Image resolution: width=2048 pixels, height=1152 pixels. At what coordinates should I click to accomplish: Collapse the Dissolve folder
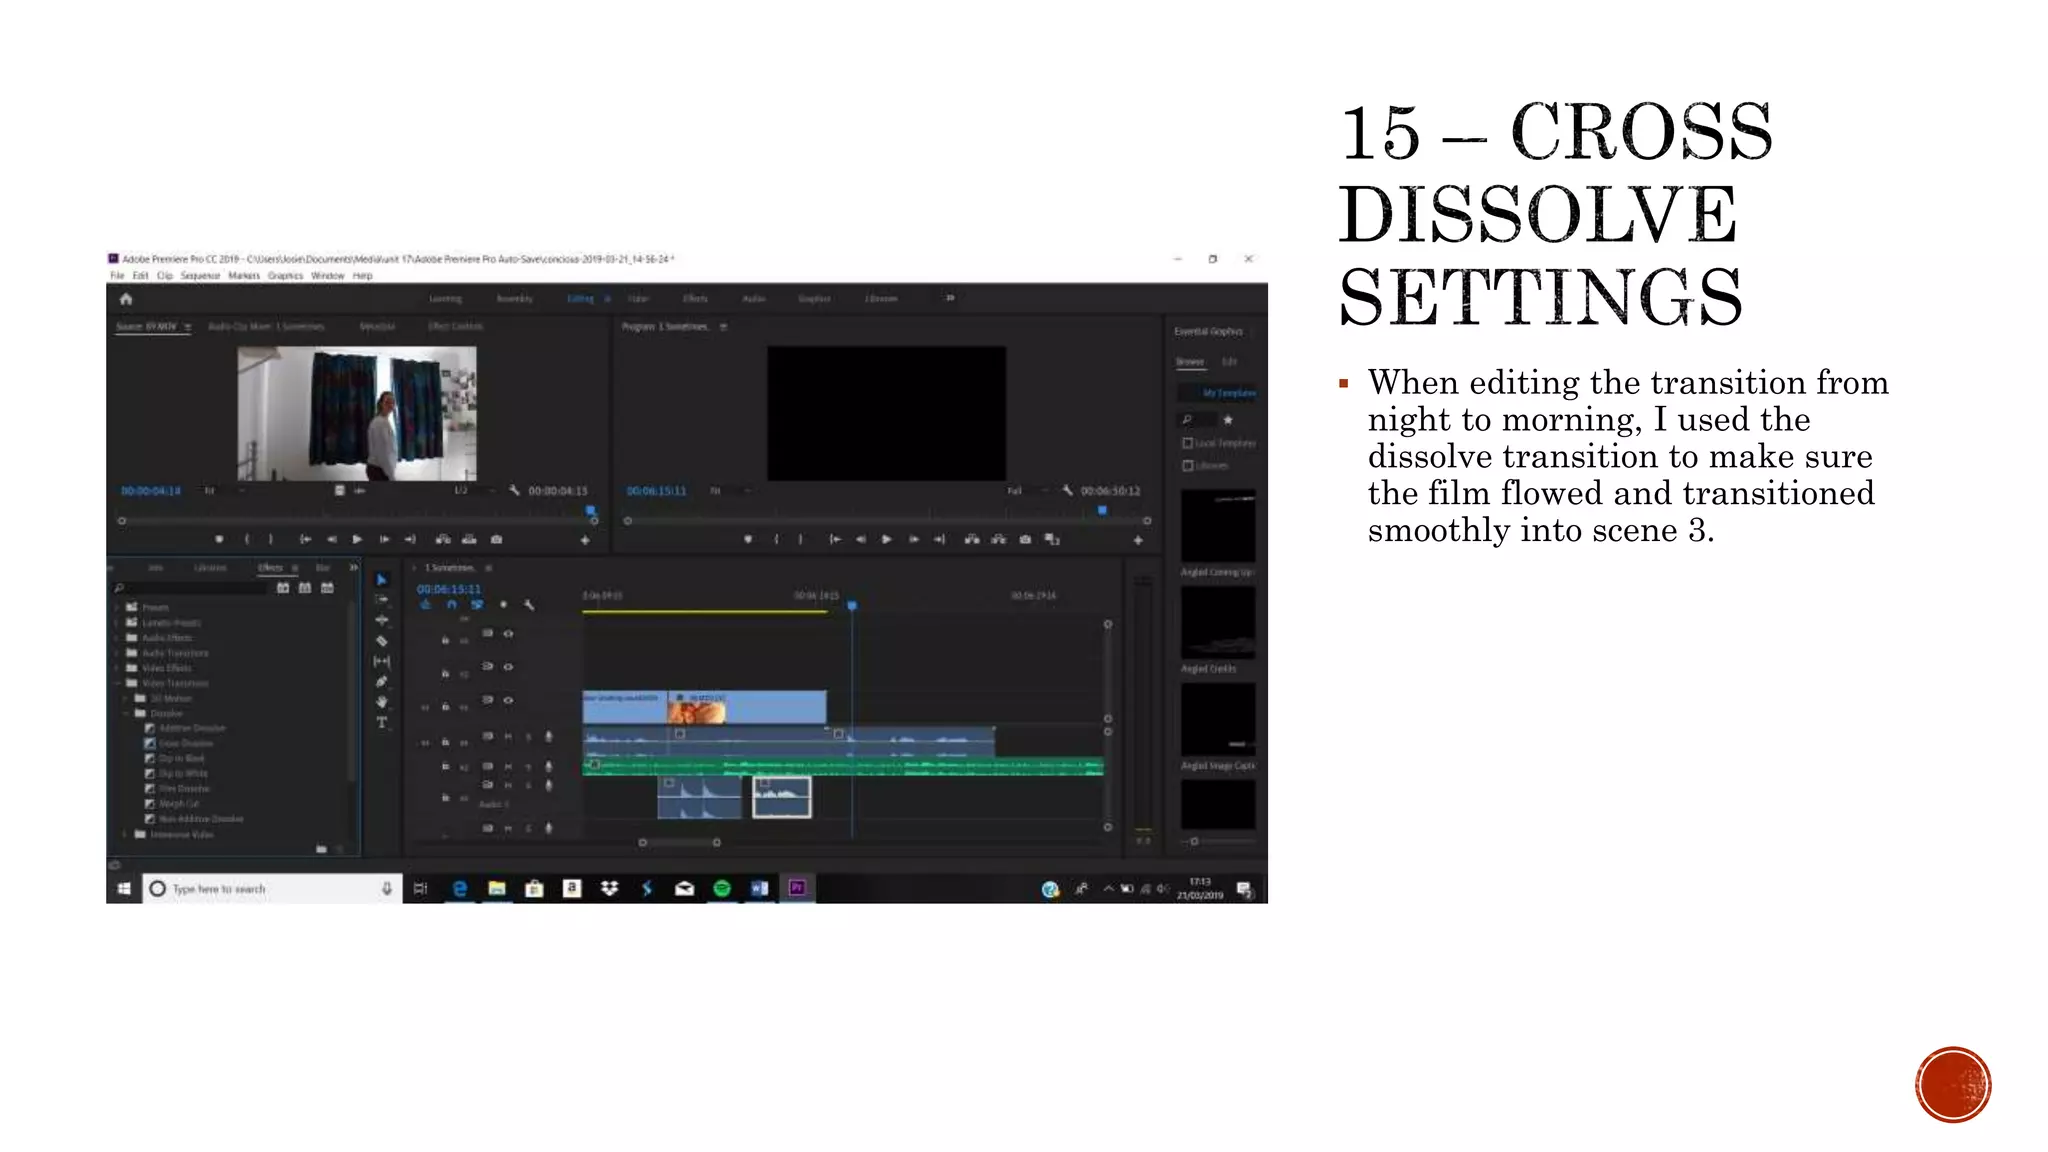tap(126, 714)
